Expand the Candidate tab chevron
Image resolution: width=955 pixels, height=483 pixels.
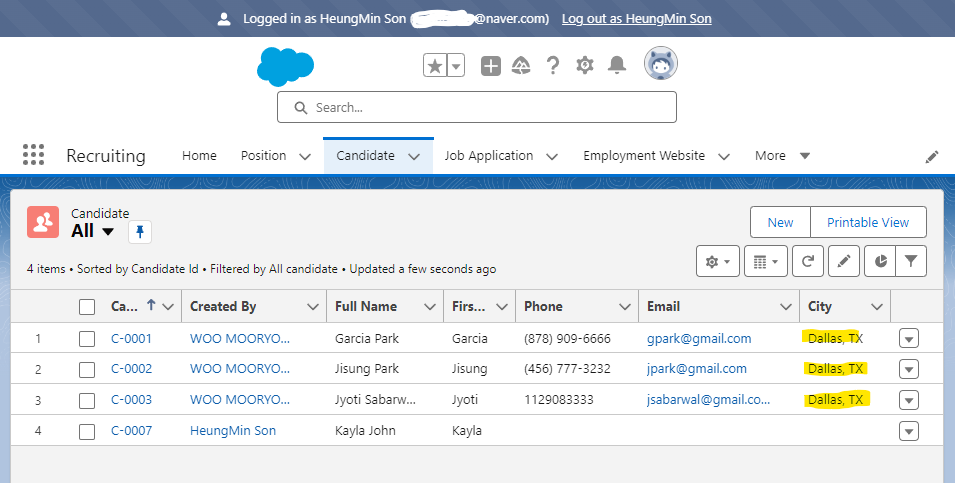tap(414, 157)
